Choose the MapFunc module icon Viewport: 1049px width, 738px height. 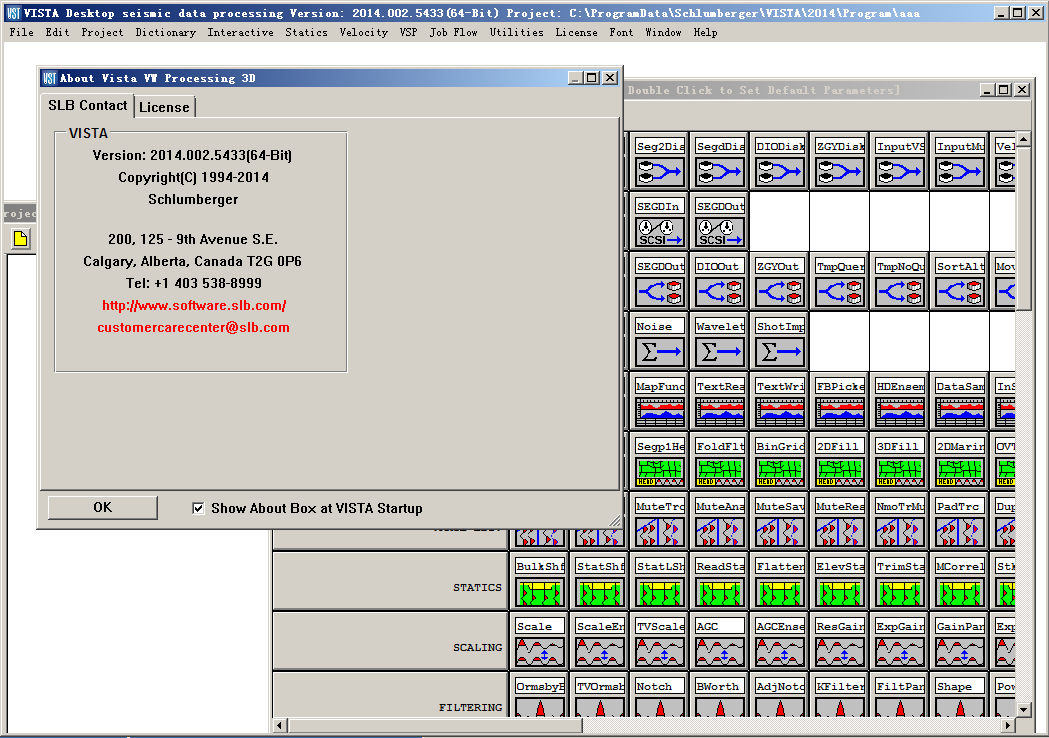[x=660, y=412]
